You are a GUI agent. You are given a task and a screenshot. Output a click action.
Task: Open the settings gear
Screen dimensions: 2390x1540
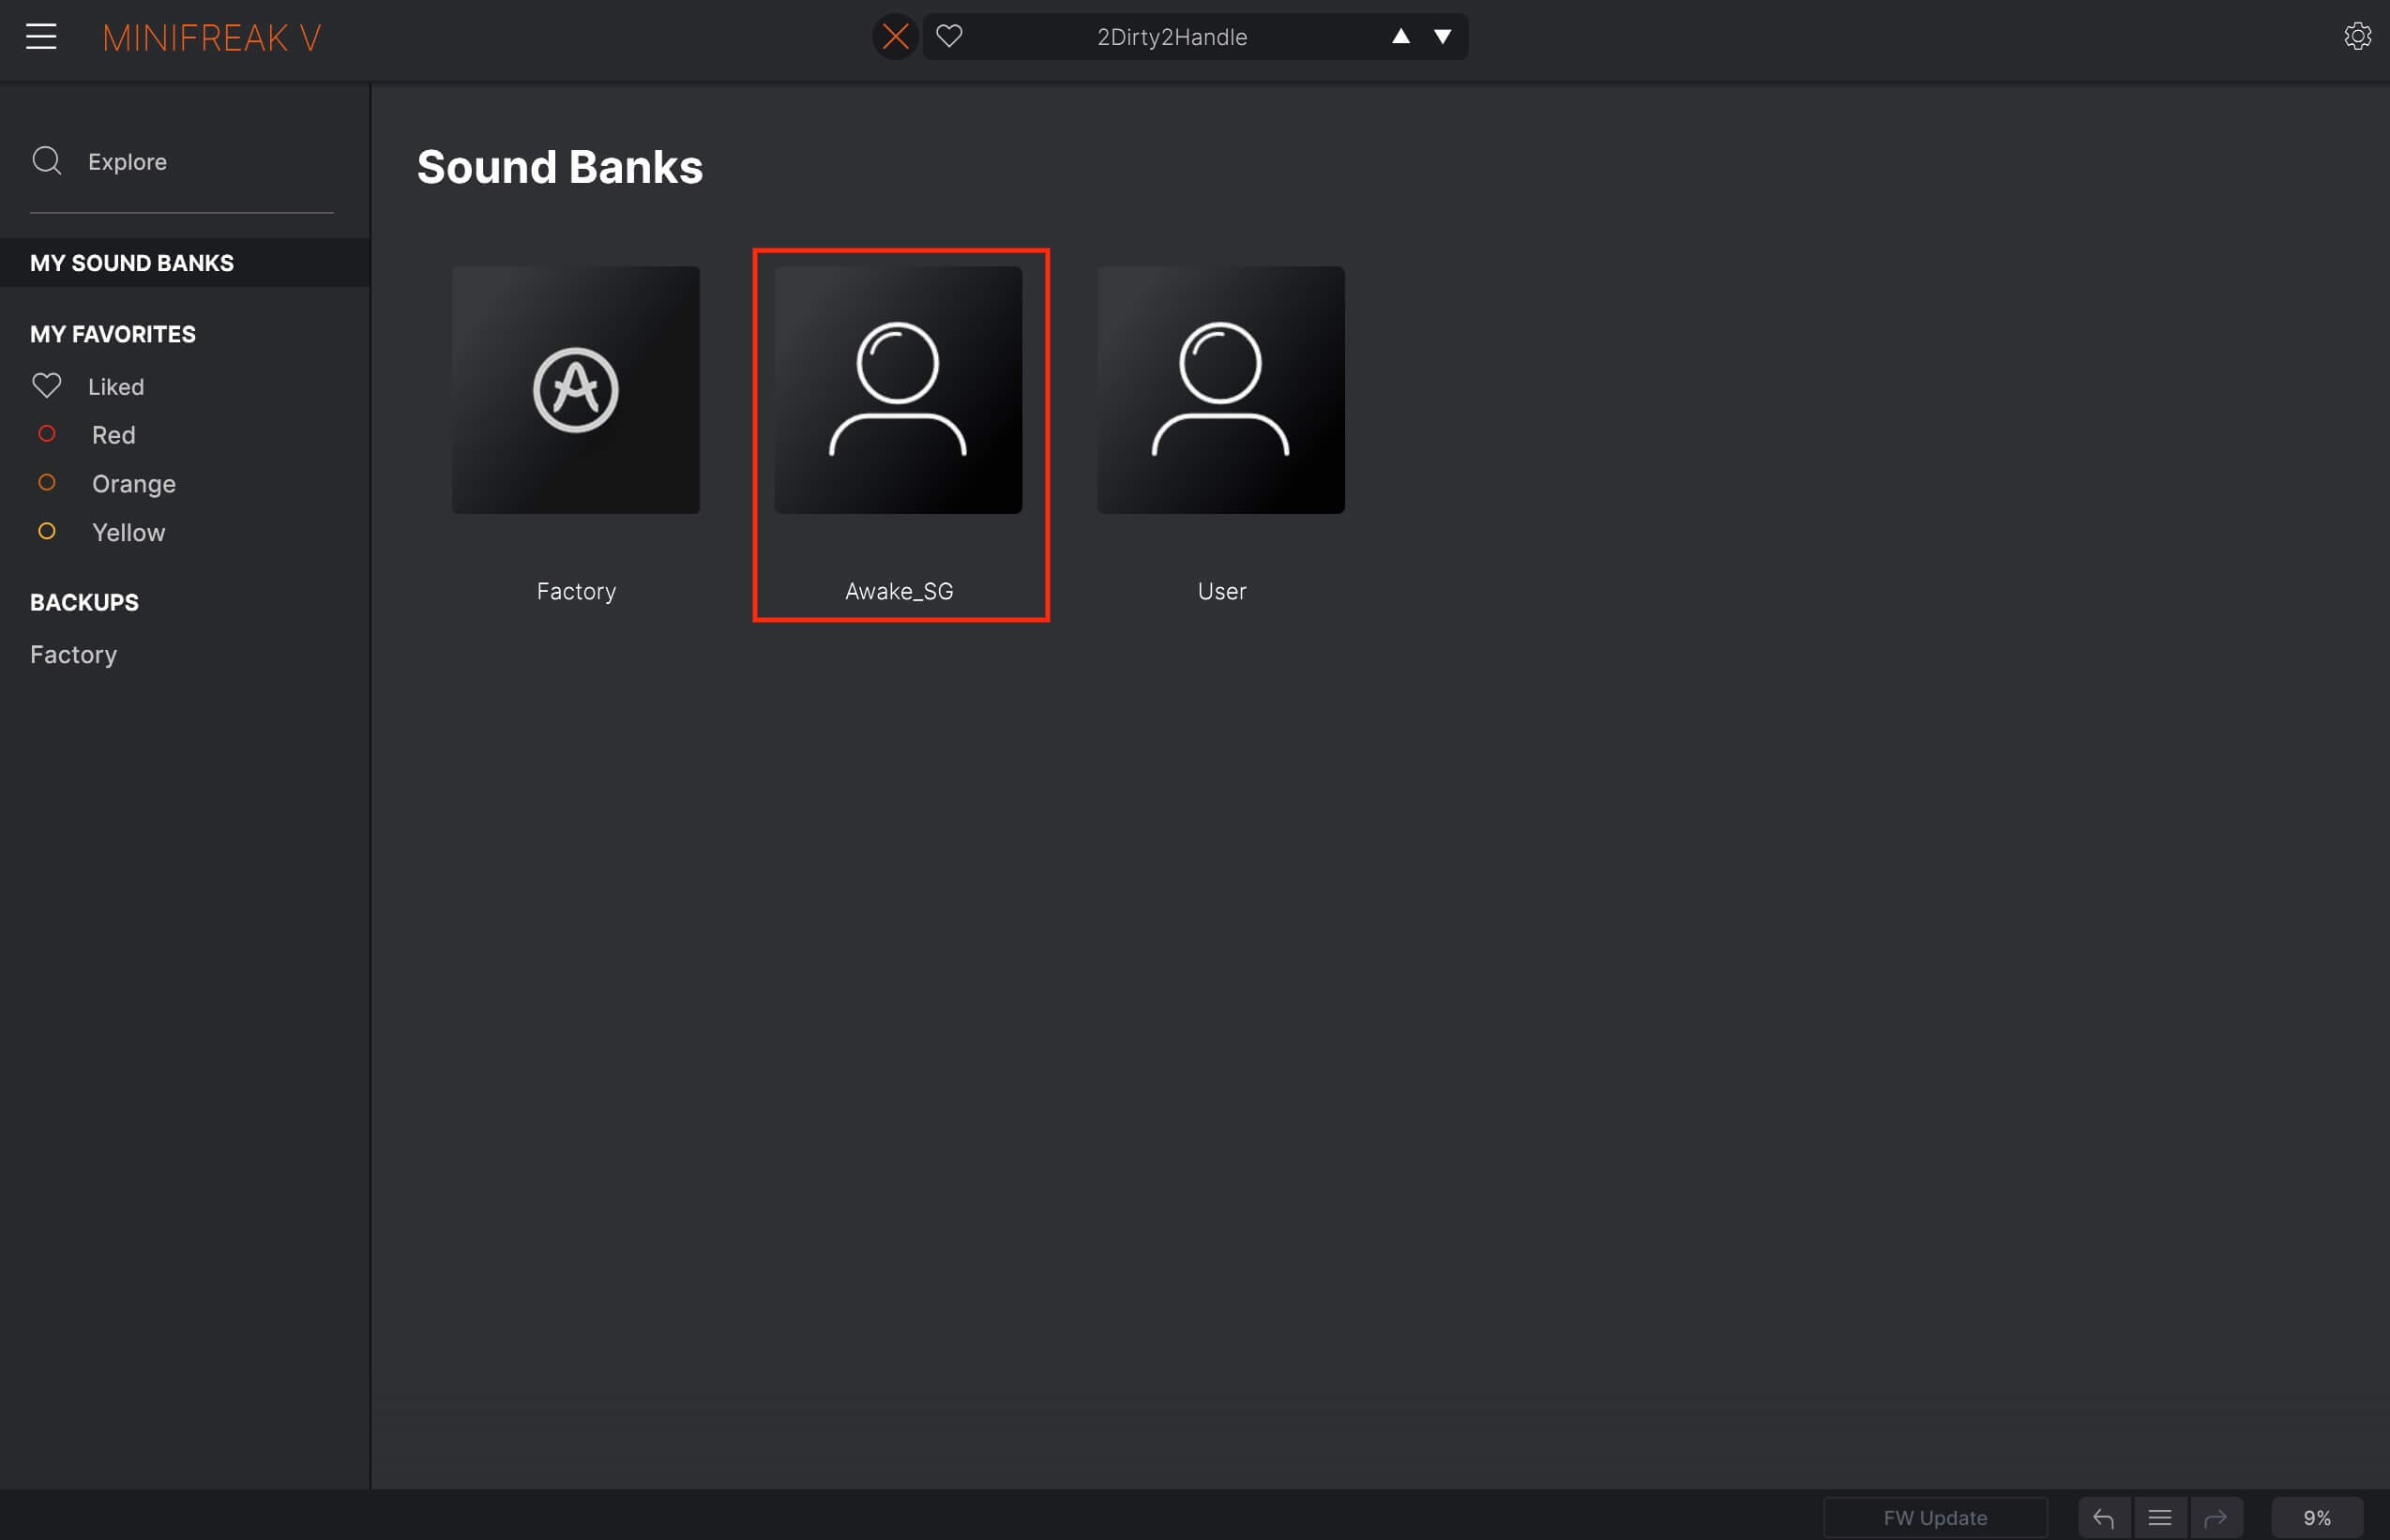[x=2358, y=36]
